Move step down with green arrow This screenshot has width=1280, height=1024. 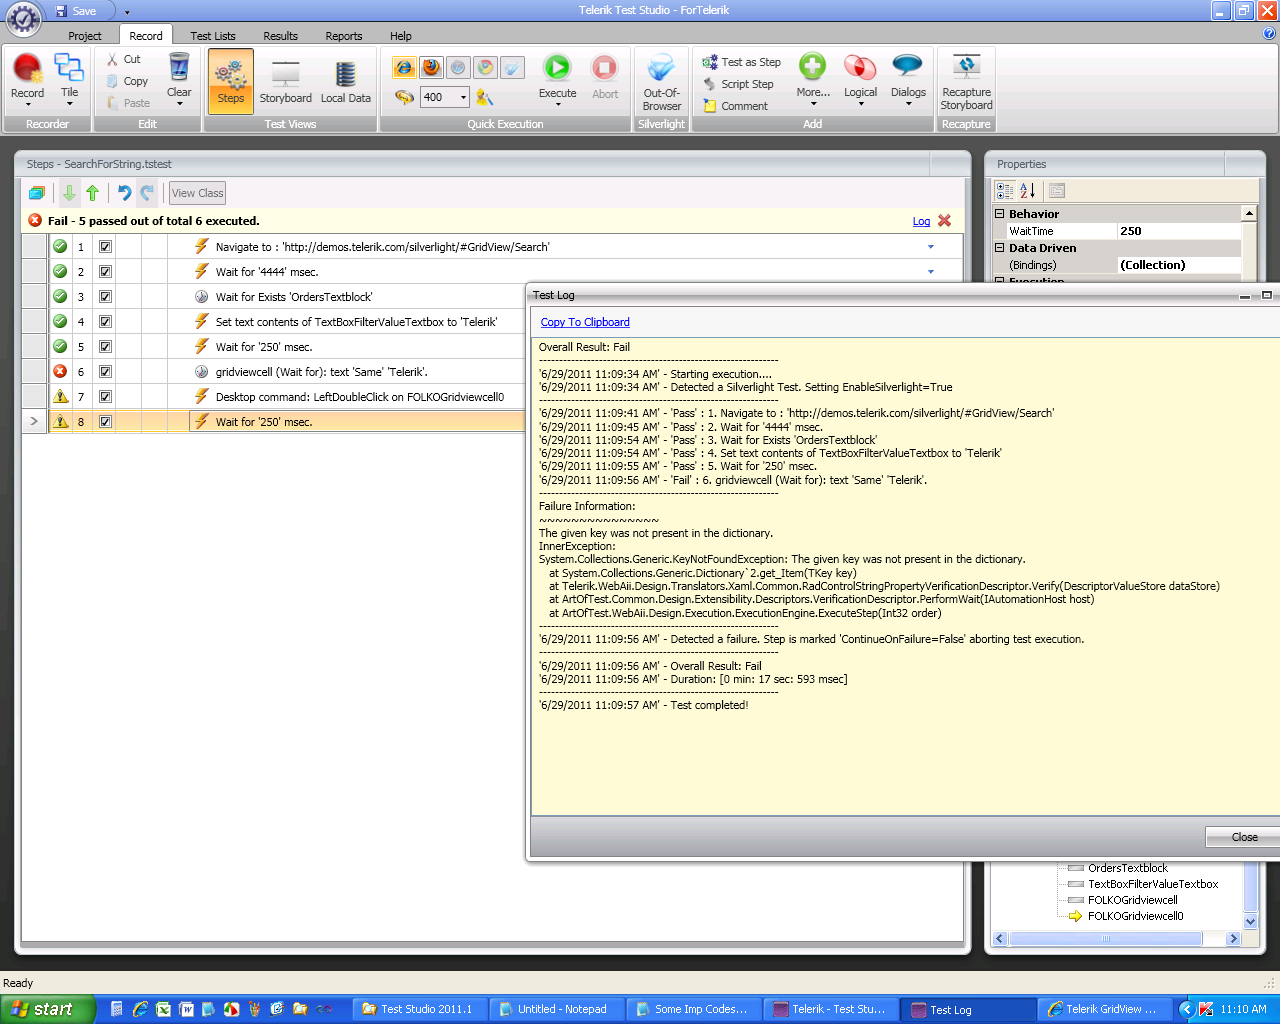(69, 193)
